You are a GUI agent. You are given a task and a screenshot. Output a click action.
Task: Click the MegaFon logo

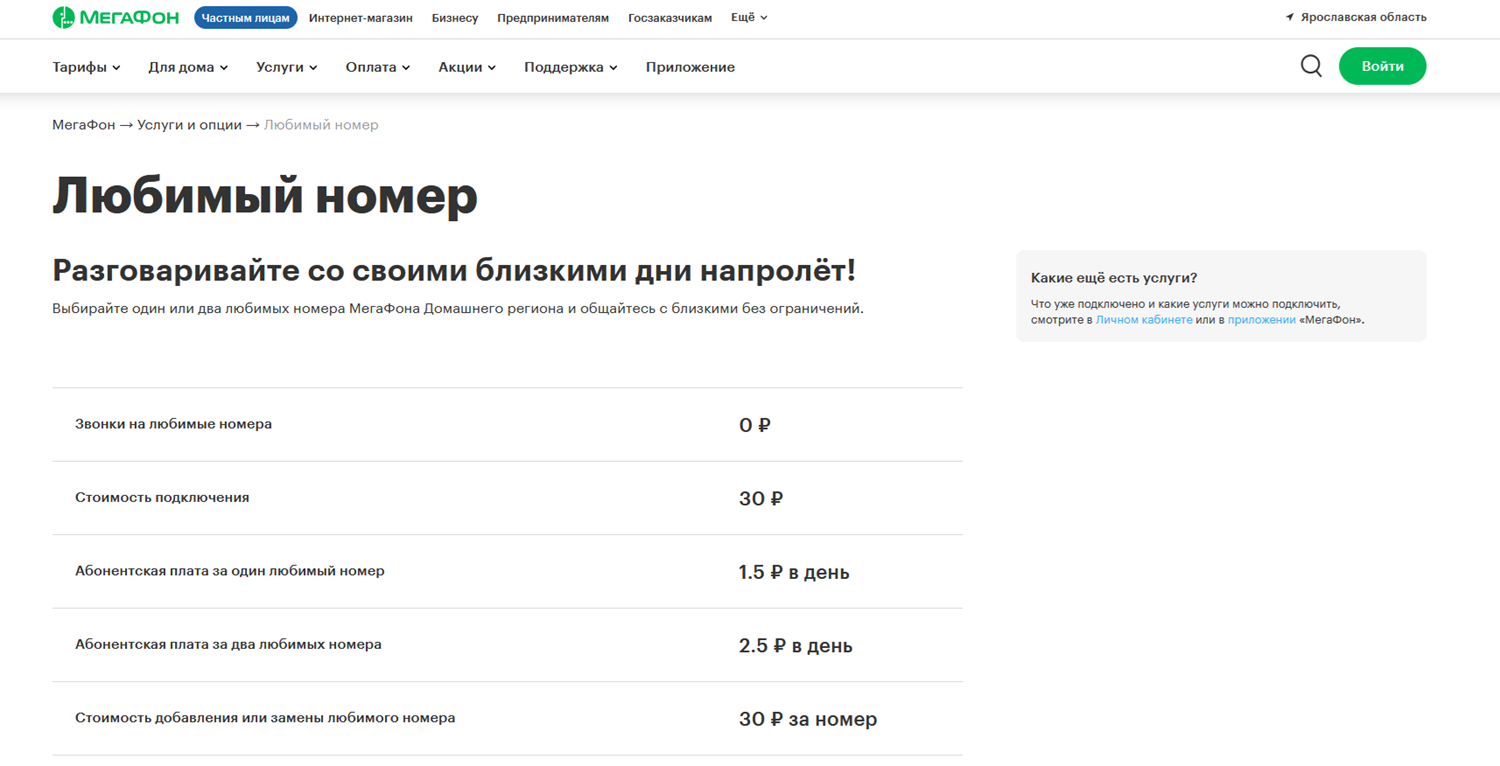pos(115,17)
